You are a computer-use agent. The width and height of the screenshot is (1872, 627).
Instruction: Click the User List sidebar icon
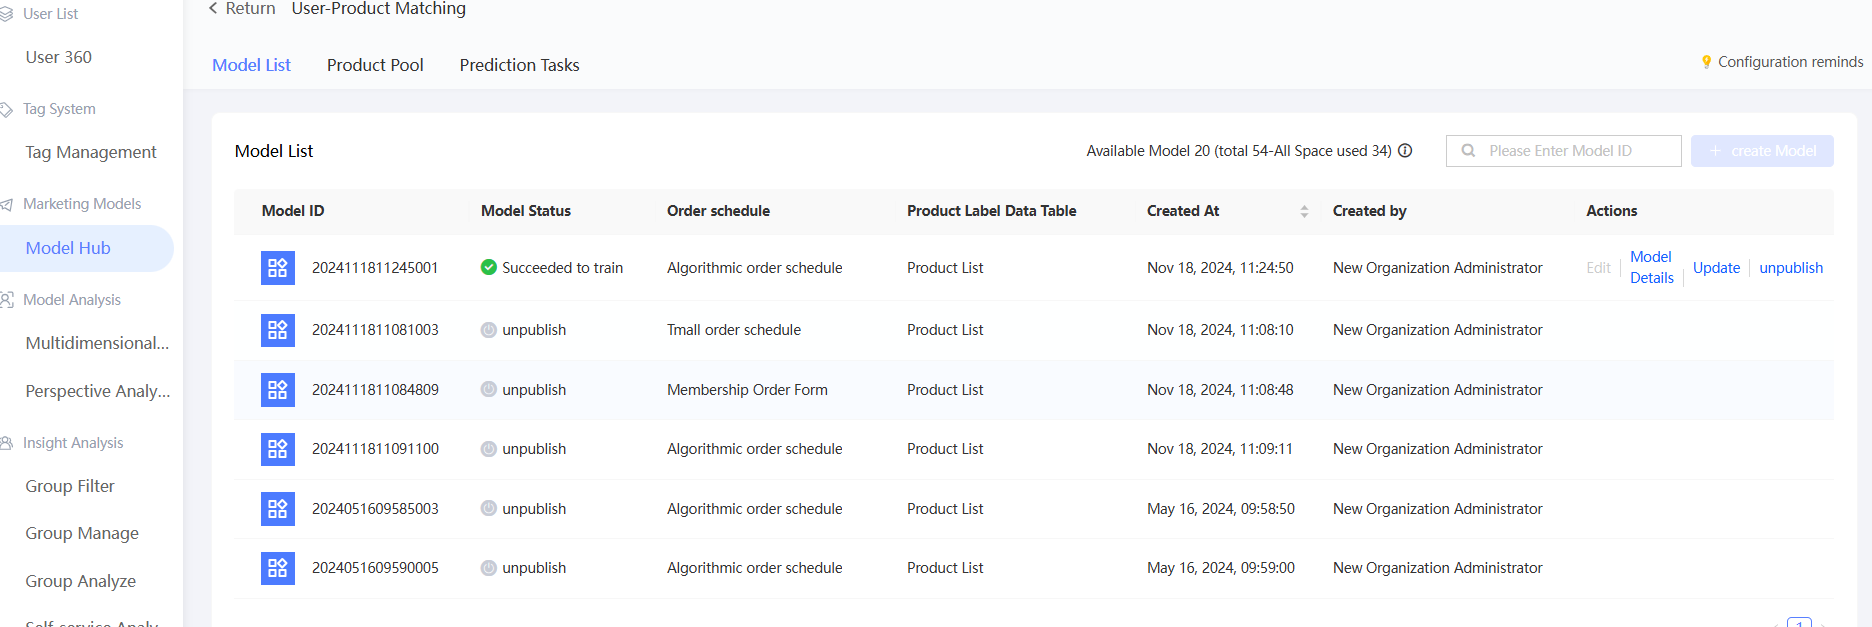(7, 14)
